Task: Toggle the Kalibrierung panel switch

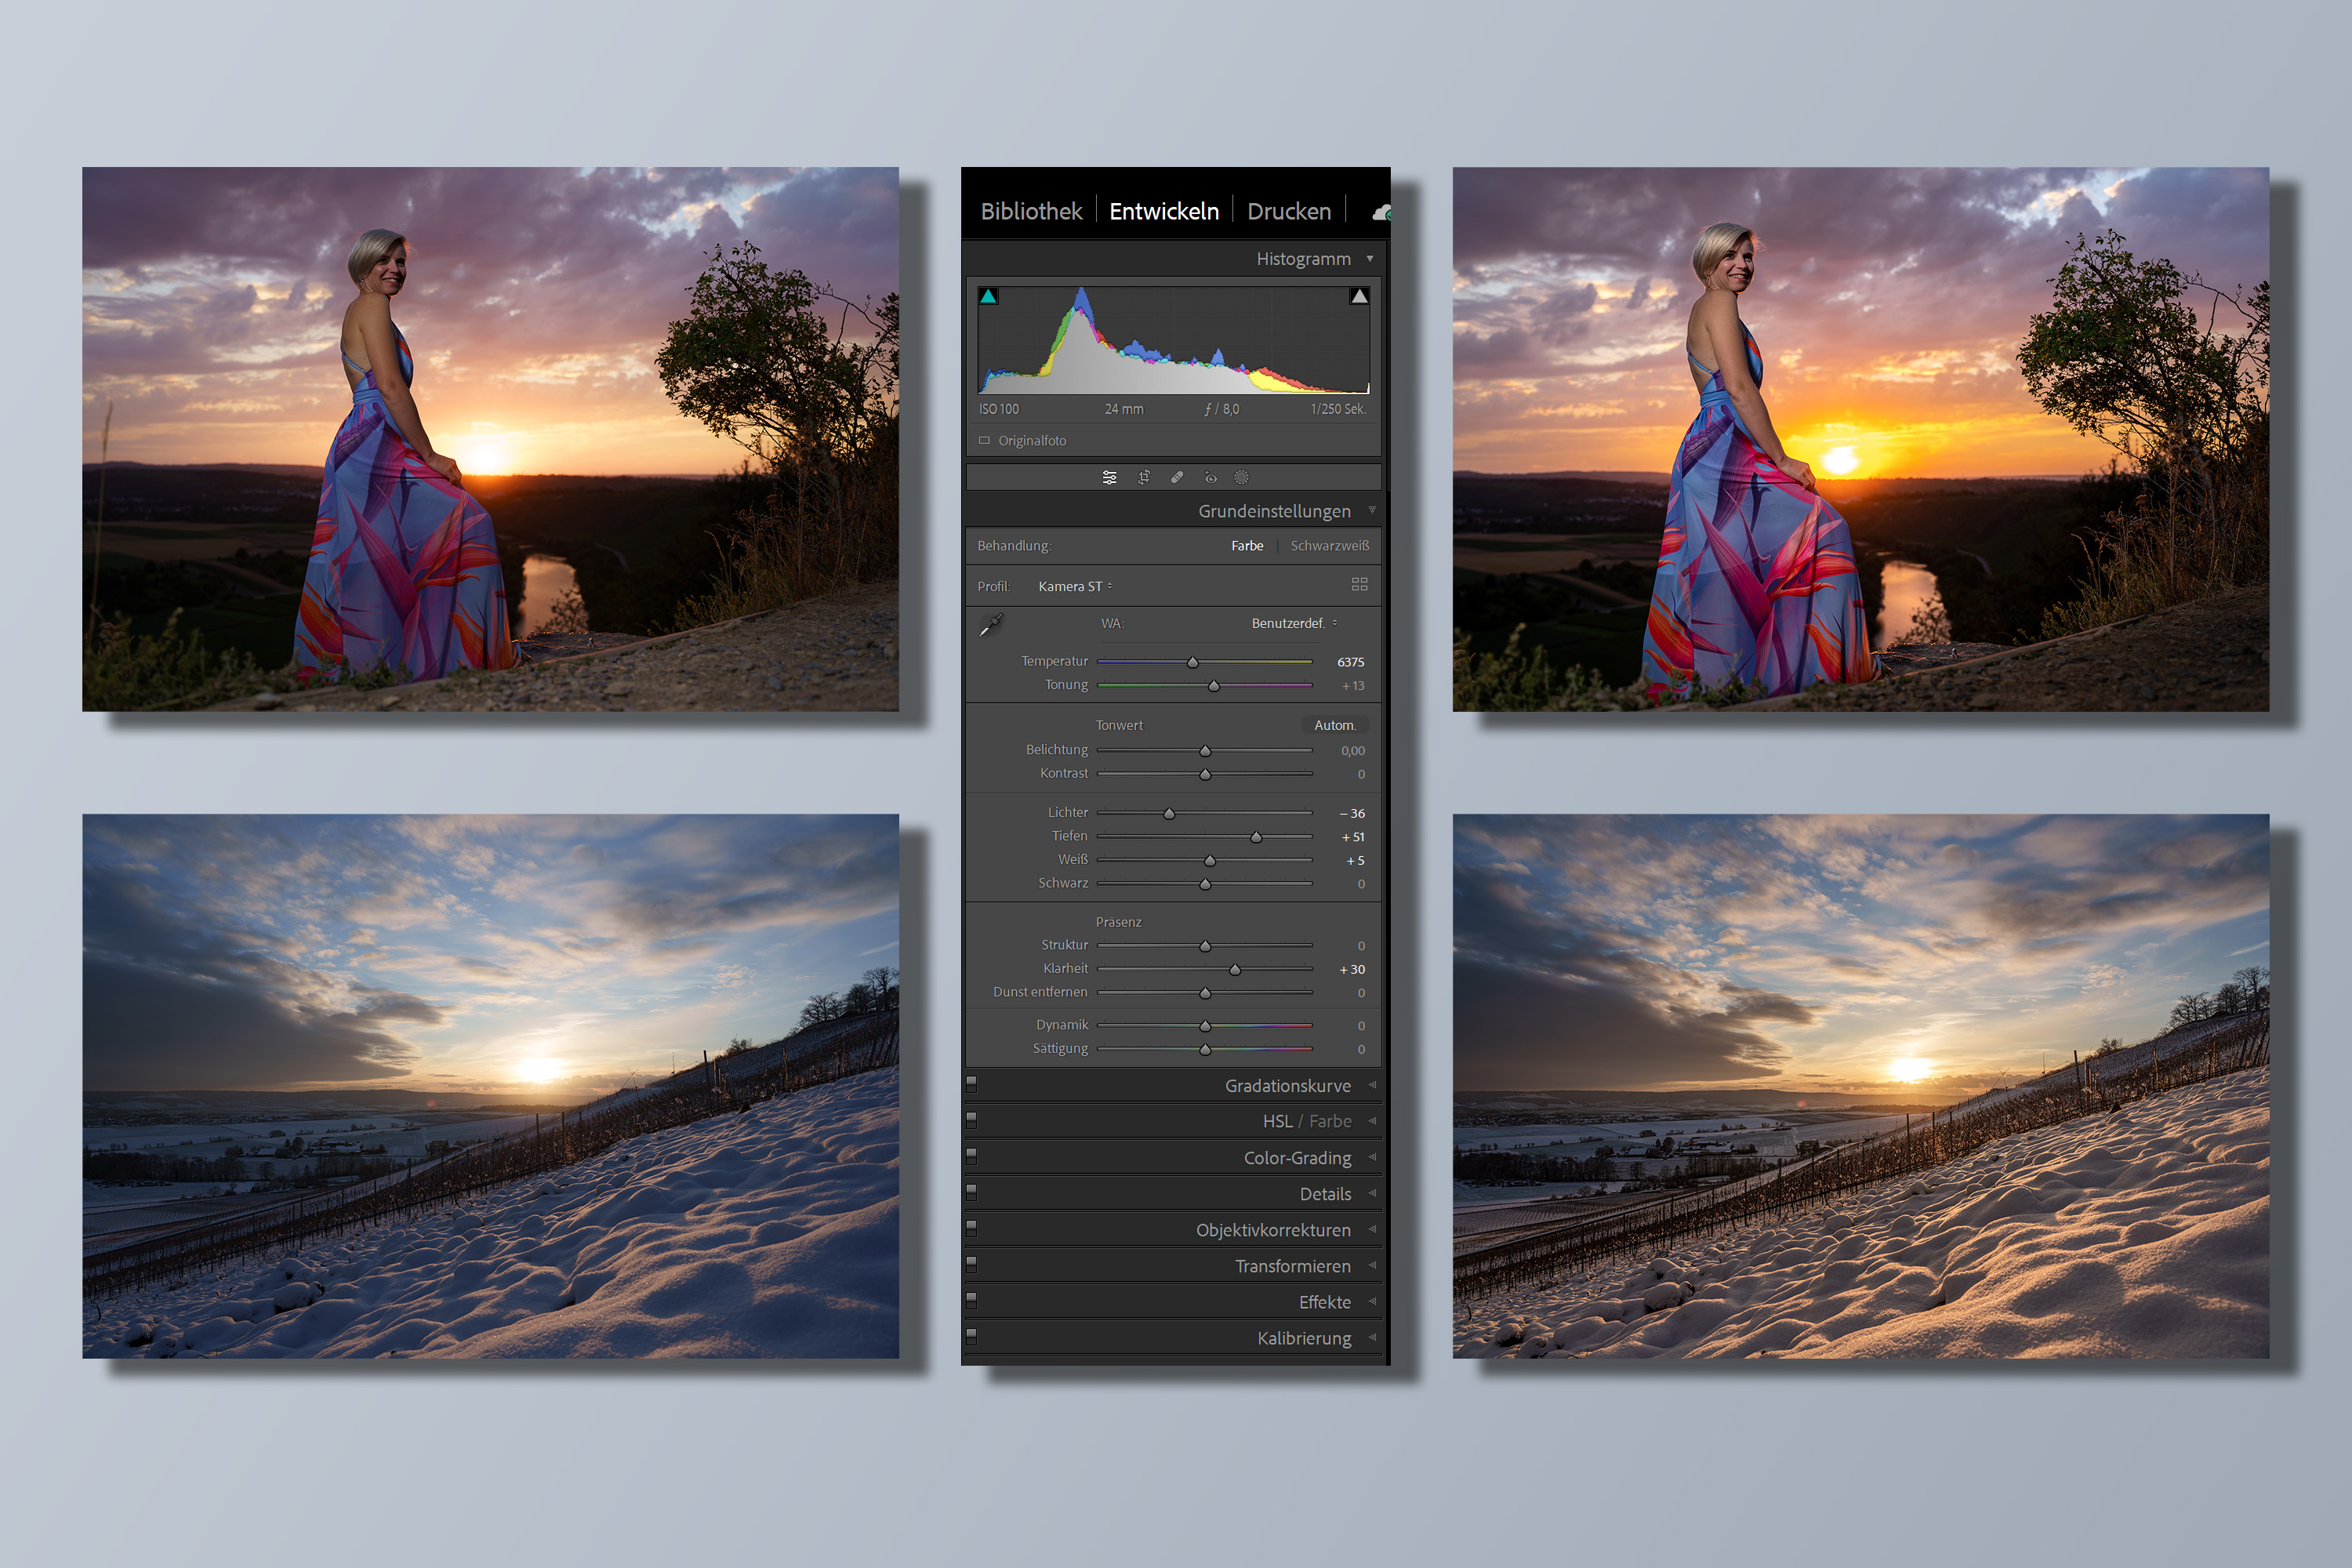Action: click(971, 1336)
